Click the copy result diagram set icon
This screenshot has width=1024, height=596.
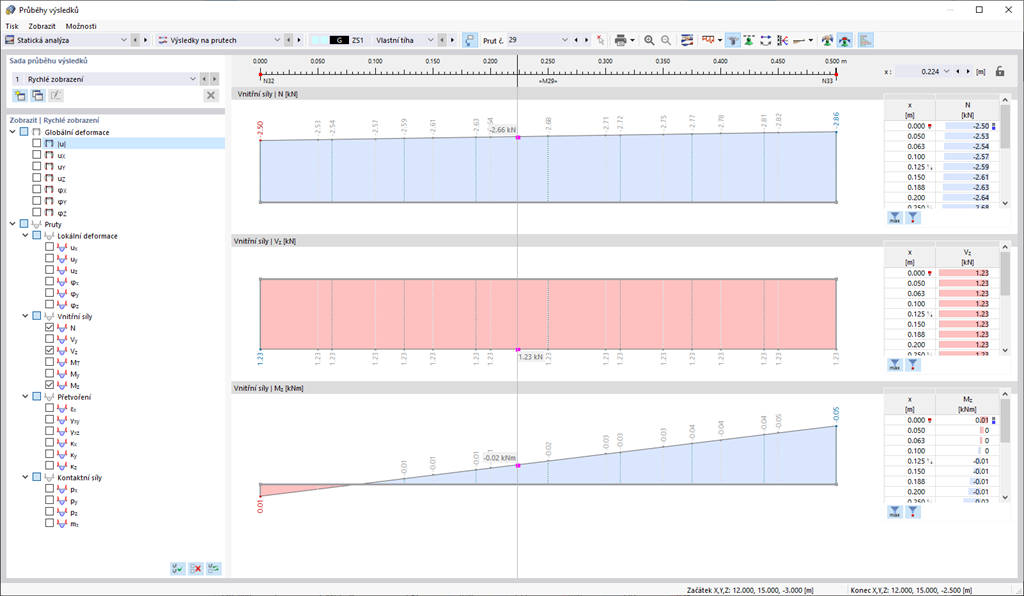coord(38,95)
